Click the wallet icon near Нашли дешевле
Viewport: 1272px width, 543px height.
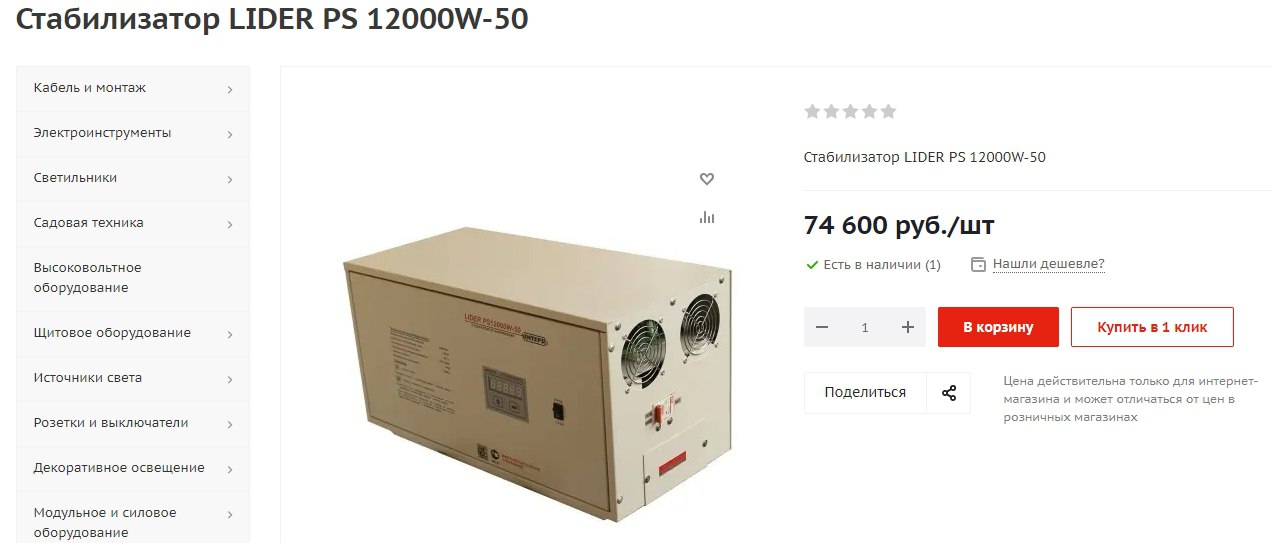[978, 264]
